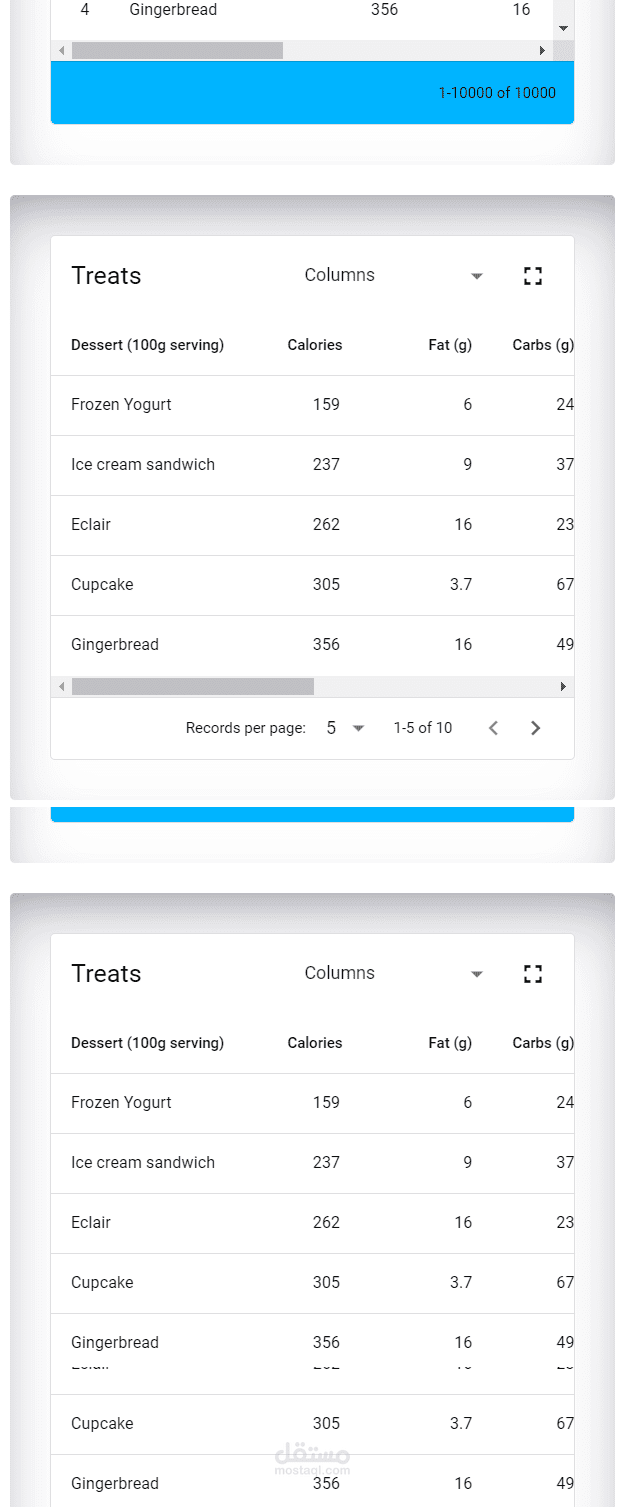Click left arrow of topmost table's horizontal scrollbar
The height and width of the screenshot is (1507, 625).
point(61,51)
